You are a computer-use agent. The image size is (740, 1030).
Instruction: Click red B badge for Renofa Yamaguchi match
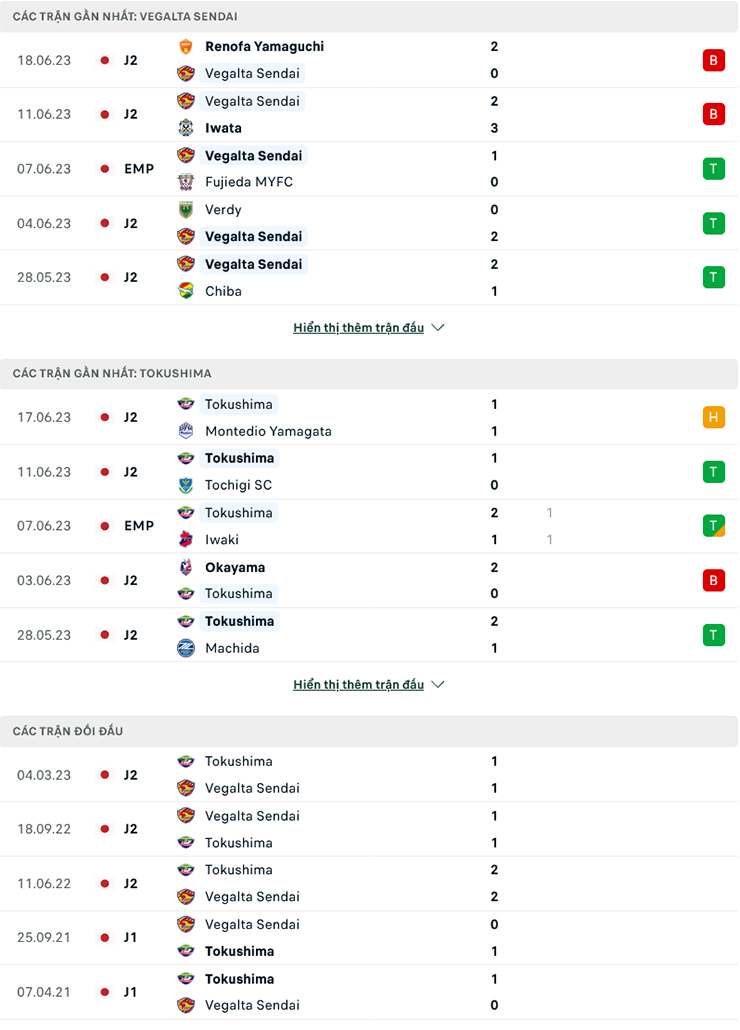(x=713, y=60)
